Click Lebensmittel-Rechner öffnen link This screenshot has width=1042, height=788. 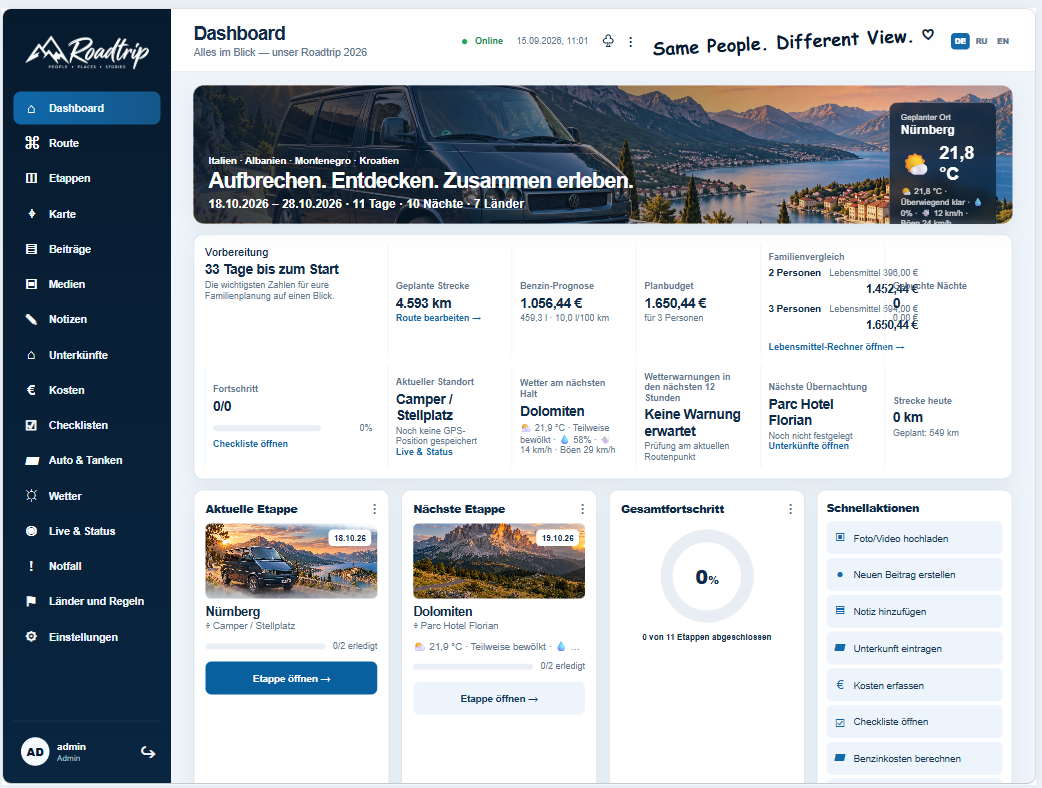(836, 347)
